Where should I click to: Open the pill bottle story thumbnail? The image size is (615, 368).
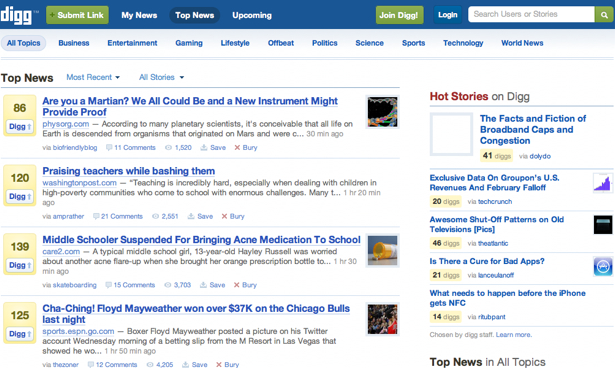pos(382,251)
